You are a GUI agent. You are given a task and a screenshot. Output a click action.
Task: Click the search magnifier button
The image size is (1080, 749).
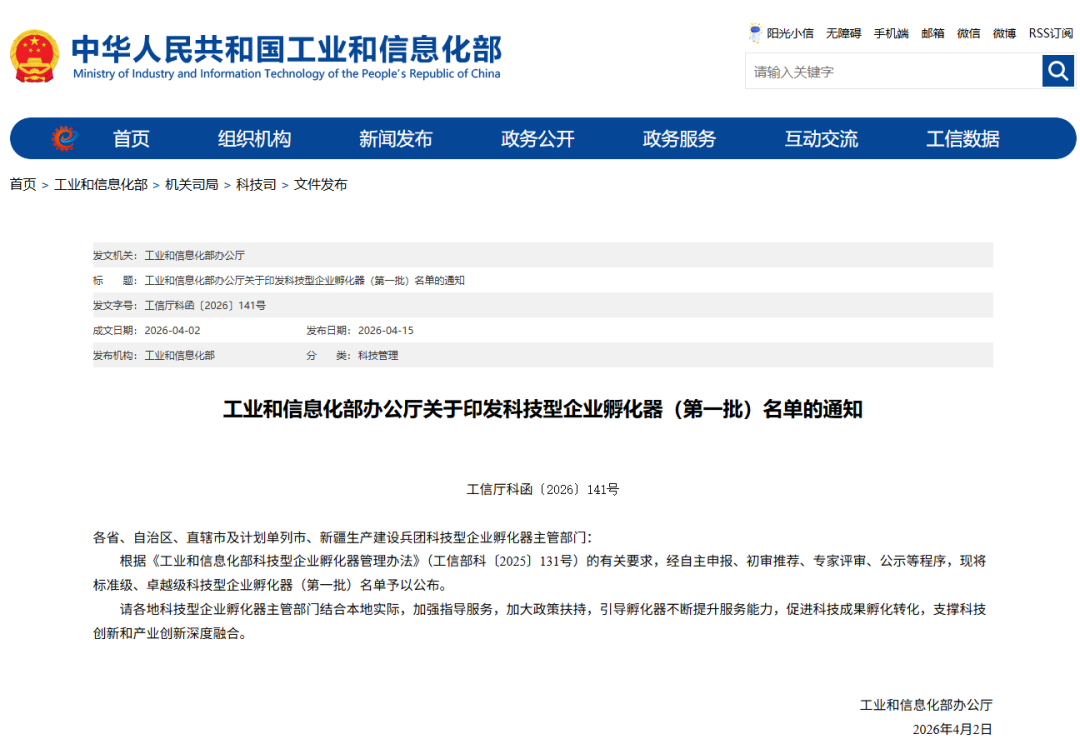click(1057, 71)
